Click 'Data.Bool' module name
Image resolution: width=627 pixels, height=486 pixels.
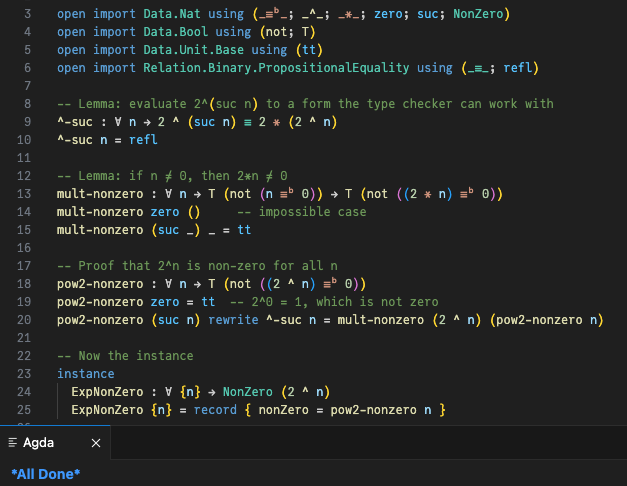[176, 32]
